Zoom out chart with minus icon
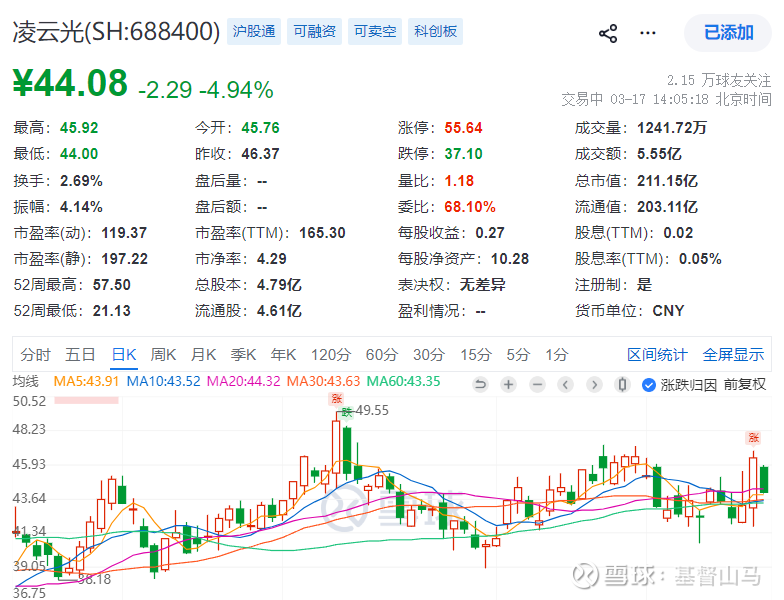The image size is (784, 600). (x=538, y=384)
